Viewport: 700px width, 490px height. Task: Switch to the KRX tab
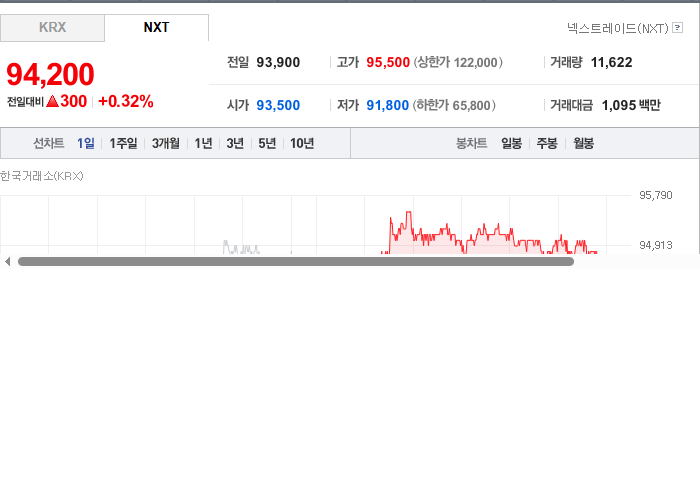click(x=52, y=28)
